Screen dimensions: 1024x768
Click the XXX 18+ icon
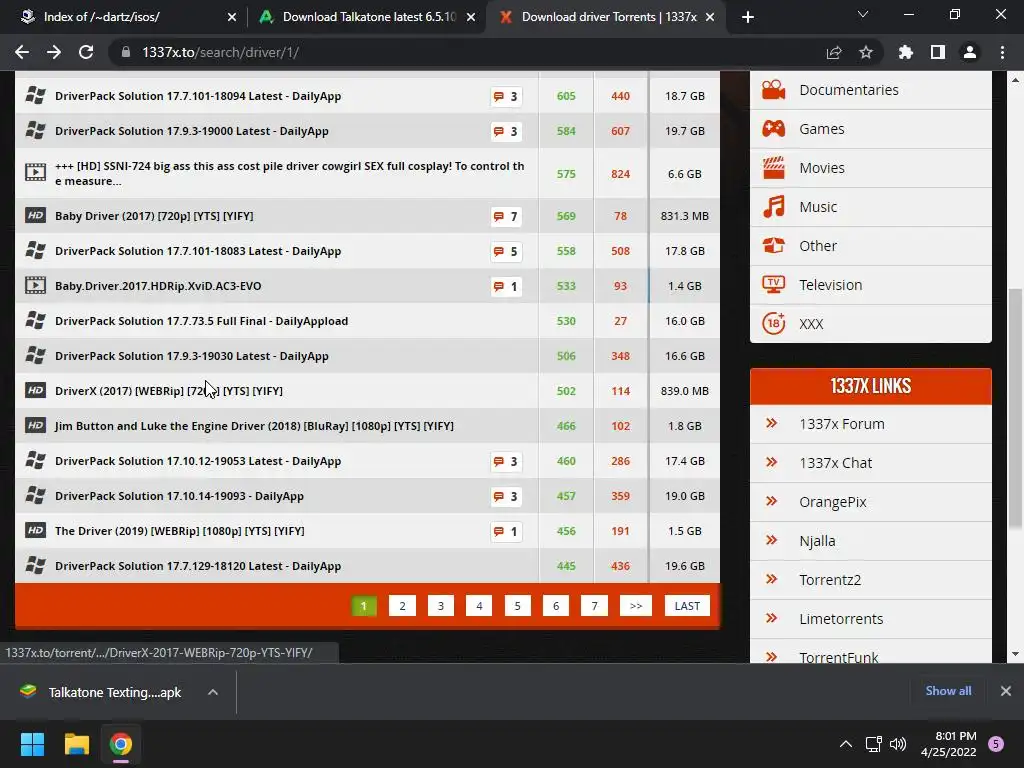tap(774, 323)
